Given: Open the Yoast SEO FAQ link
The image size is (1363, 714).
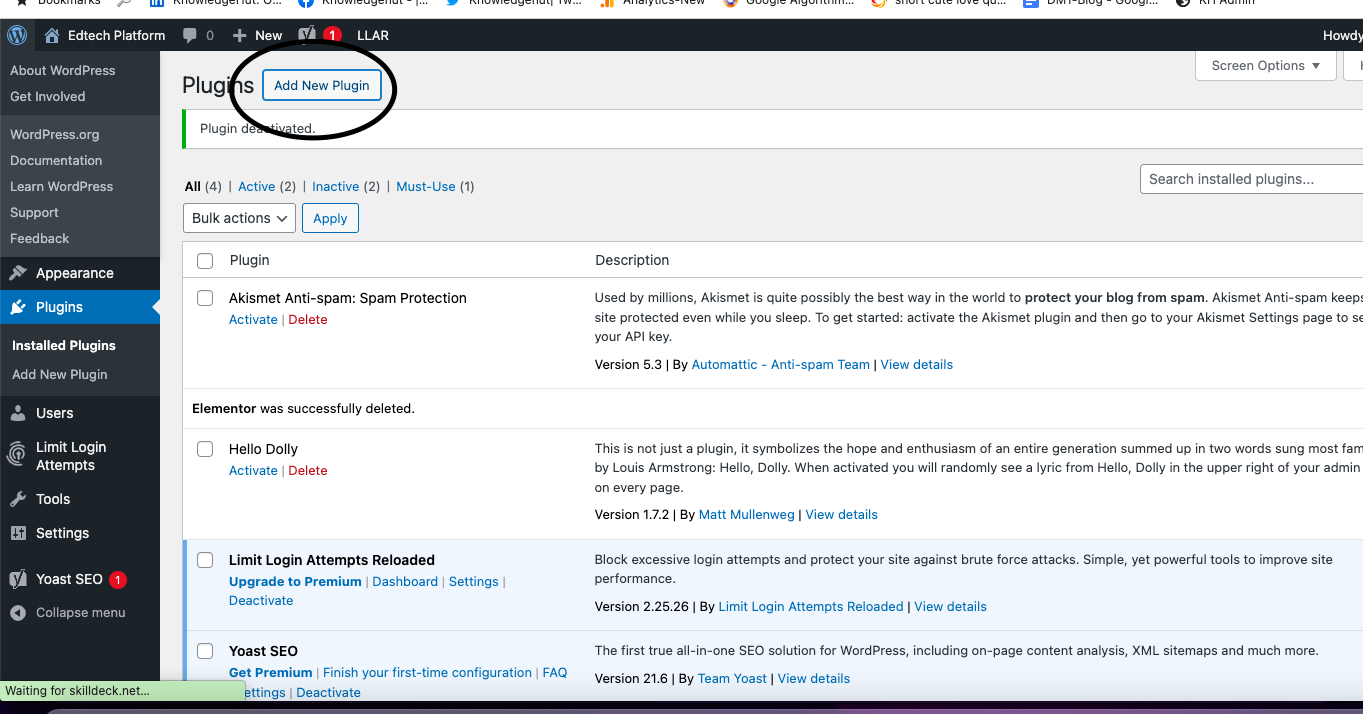Looking at the screenshot, I should [x=554, y=673].
